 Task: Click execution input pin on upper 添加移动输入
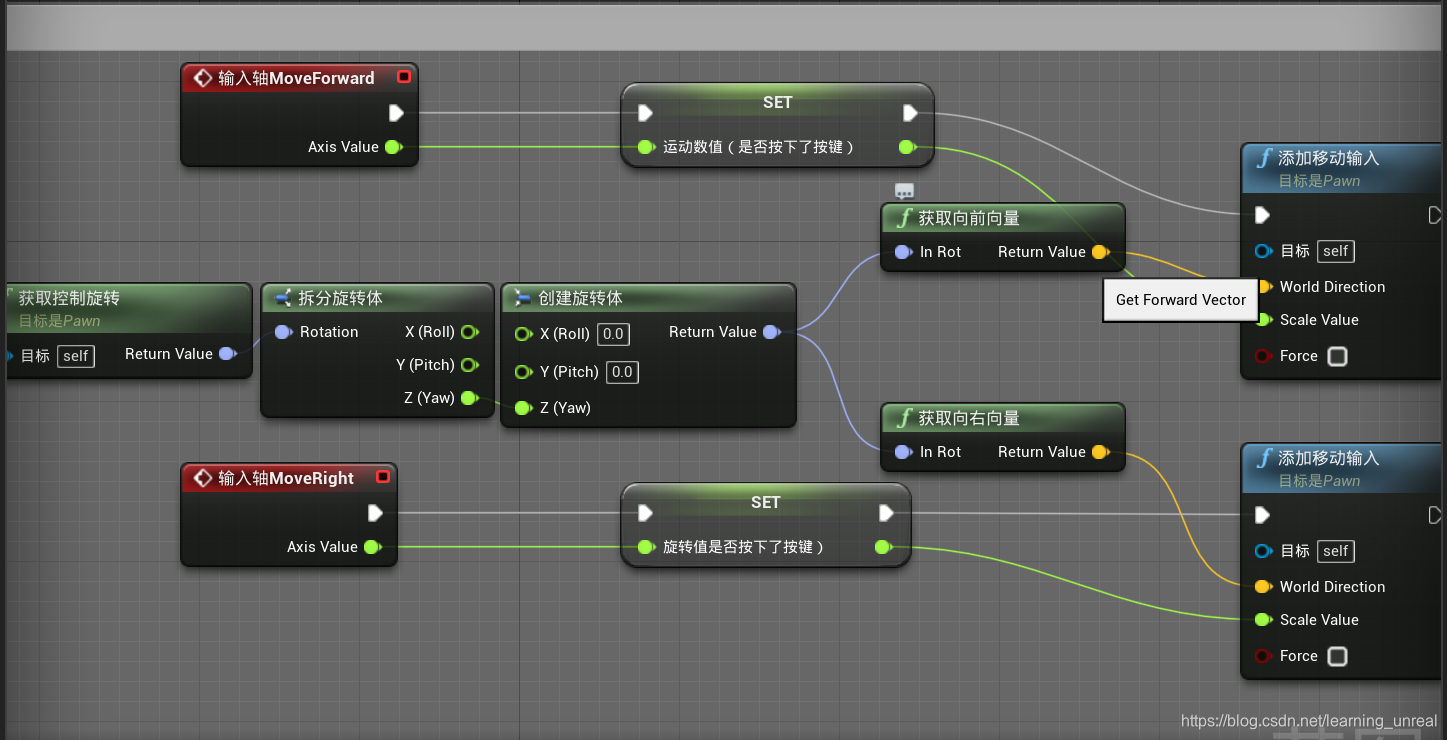coord(1263,215)
